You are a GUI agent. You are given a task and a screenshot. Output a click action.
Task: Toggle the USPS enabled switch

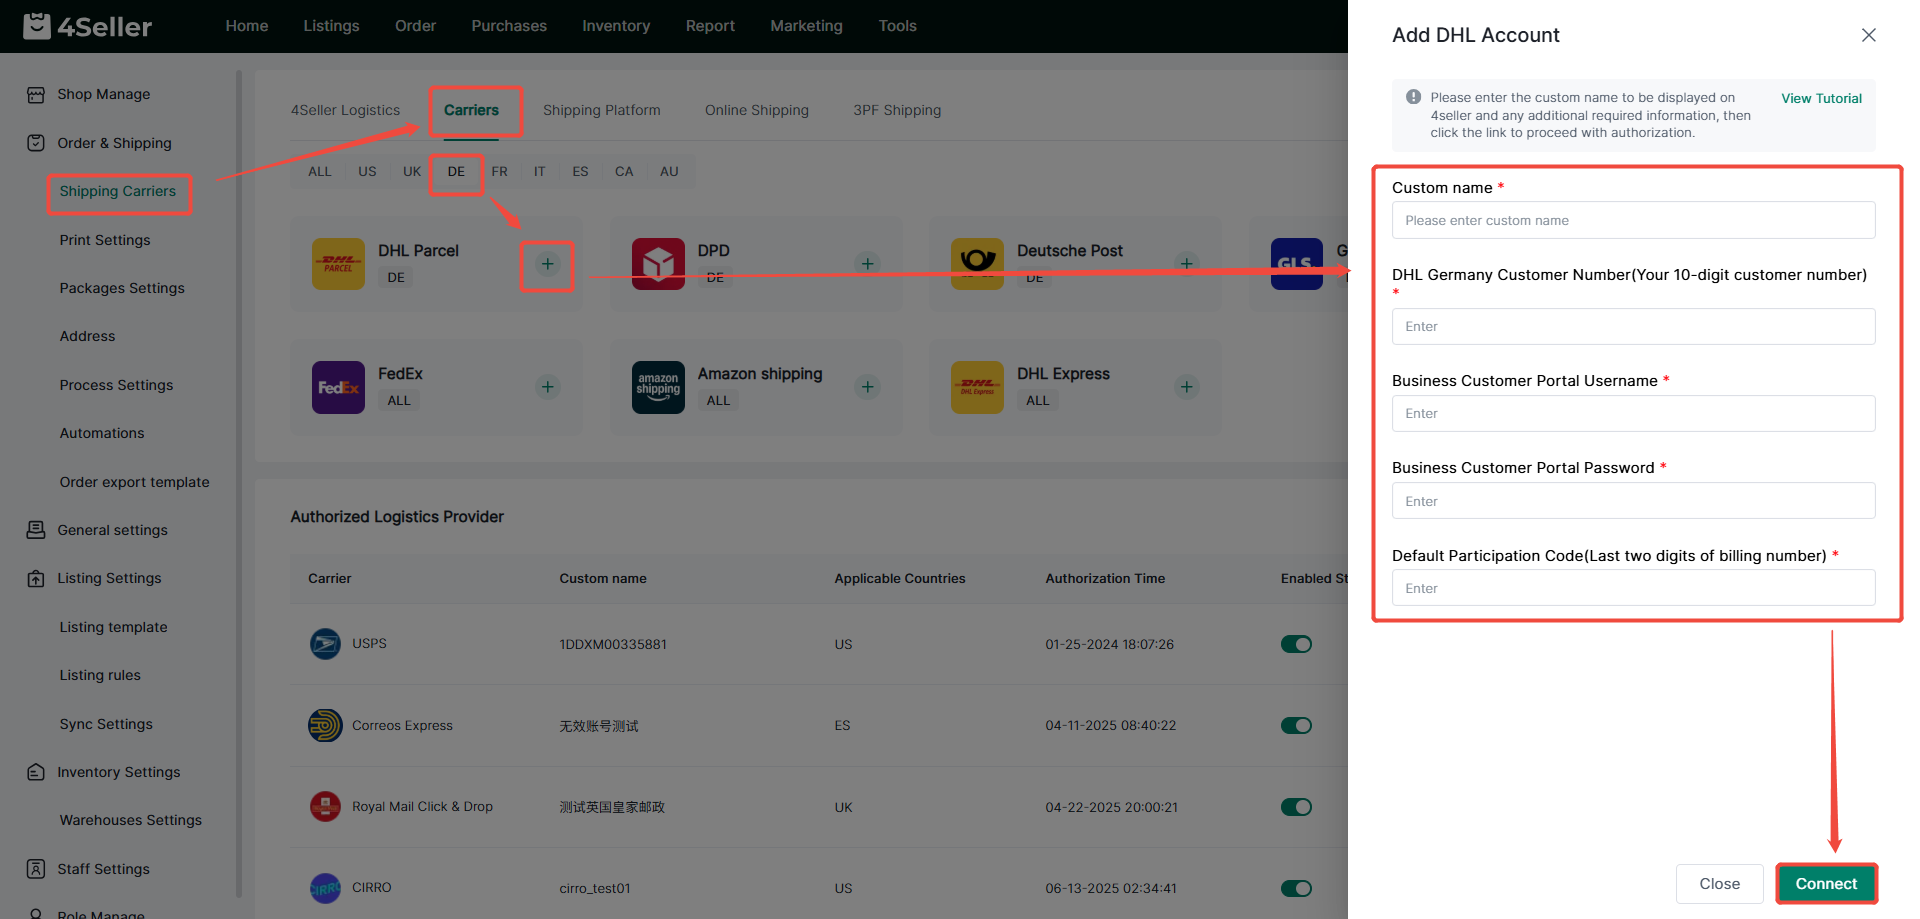coord(1296,644)
